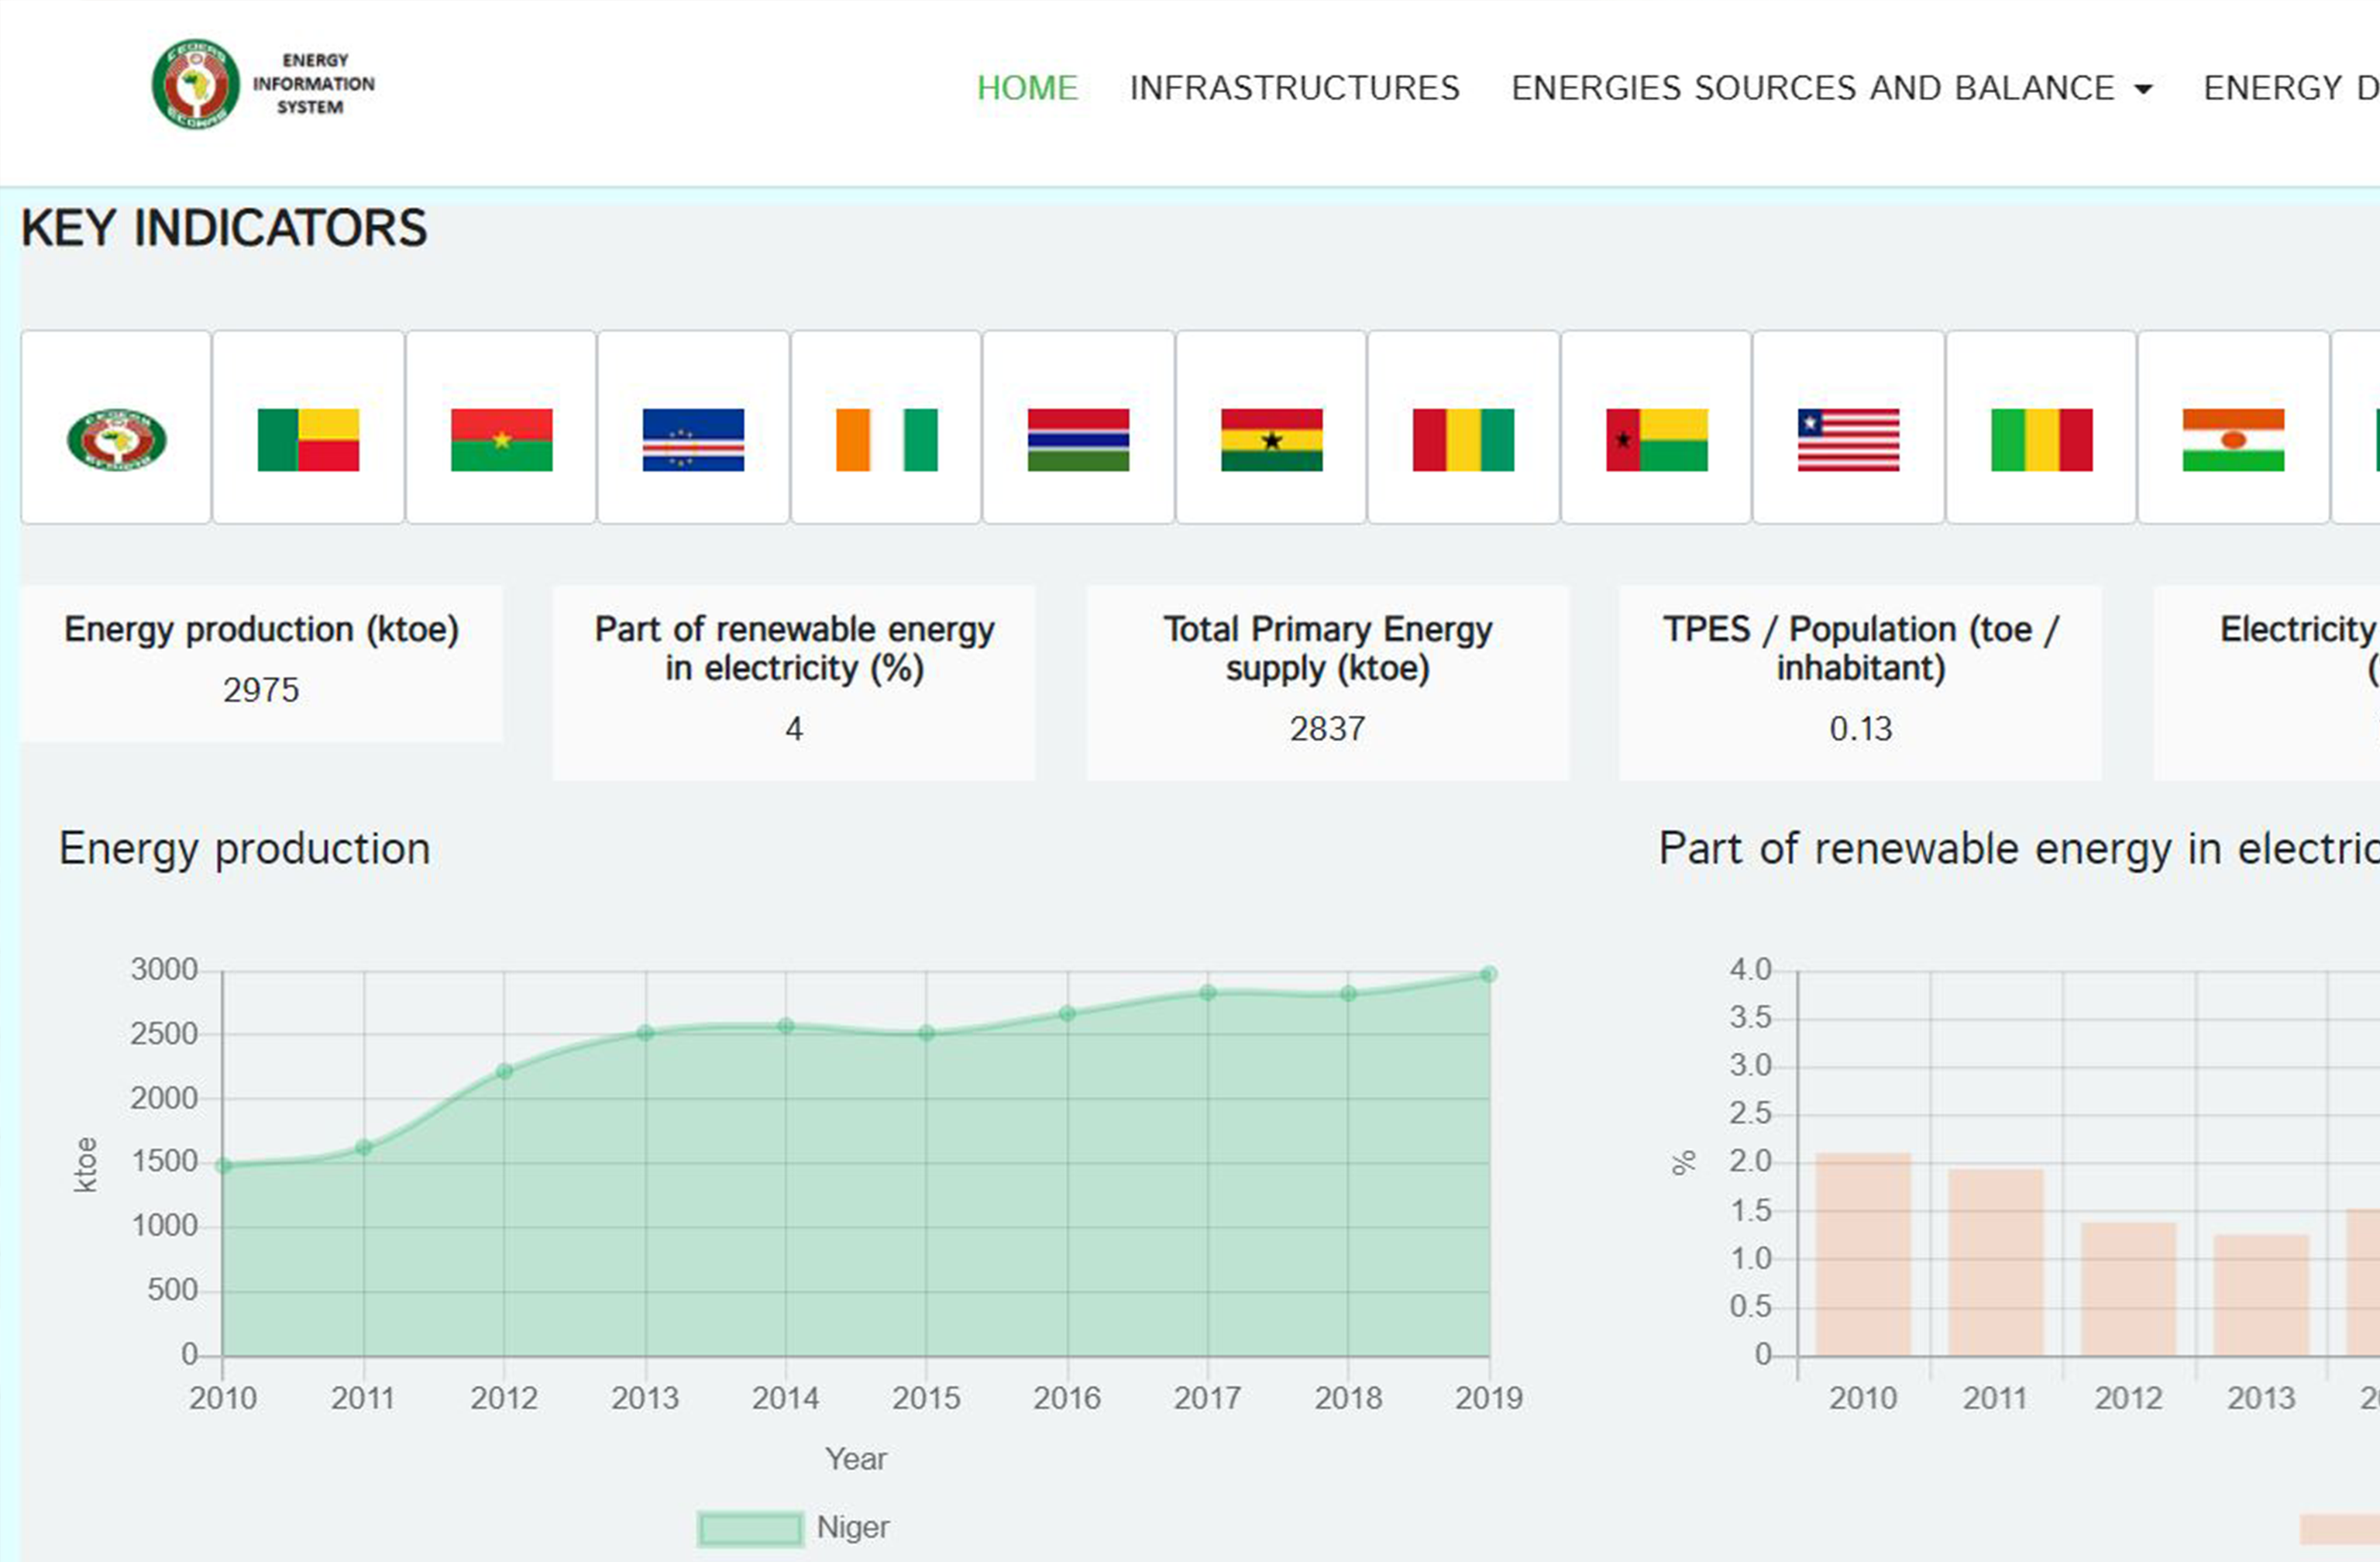
Task: Click the Energy production (ktoe) indicator card
Action: click(261, 664)
